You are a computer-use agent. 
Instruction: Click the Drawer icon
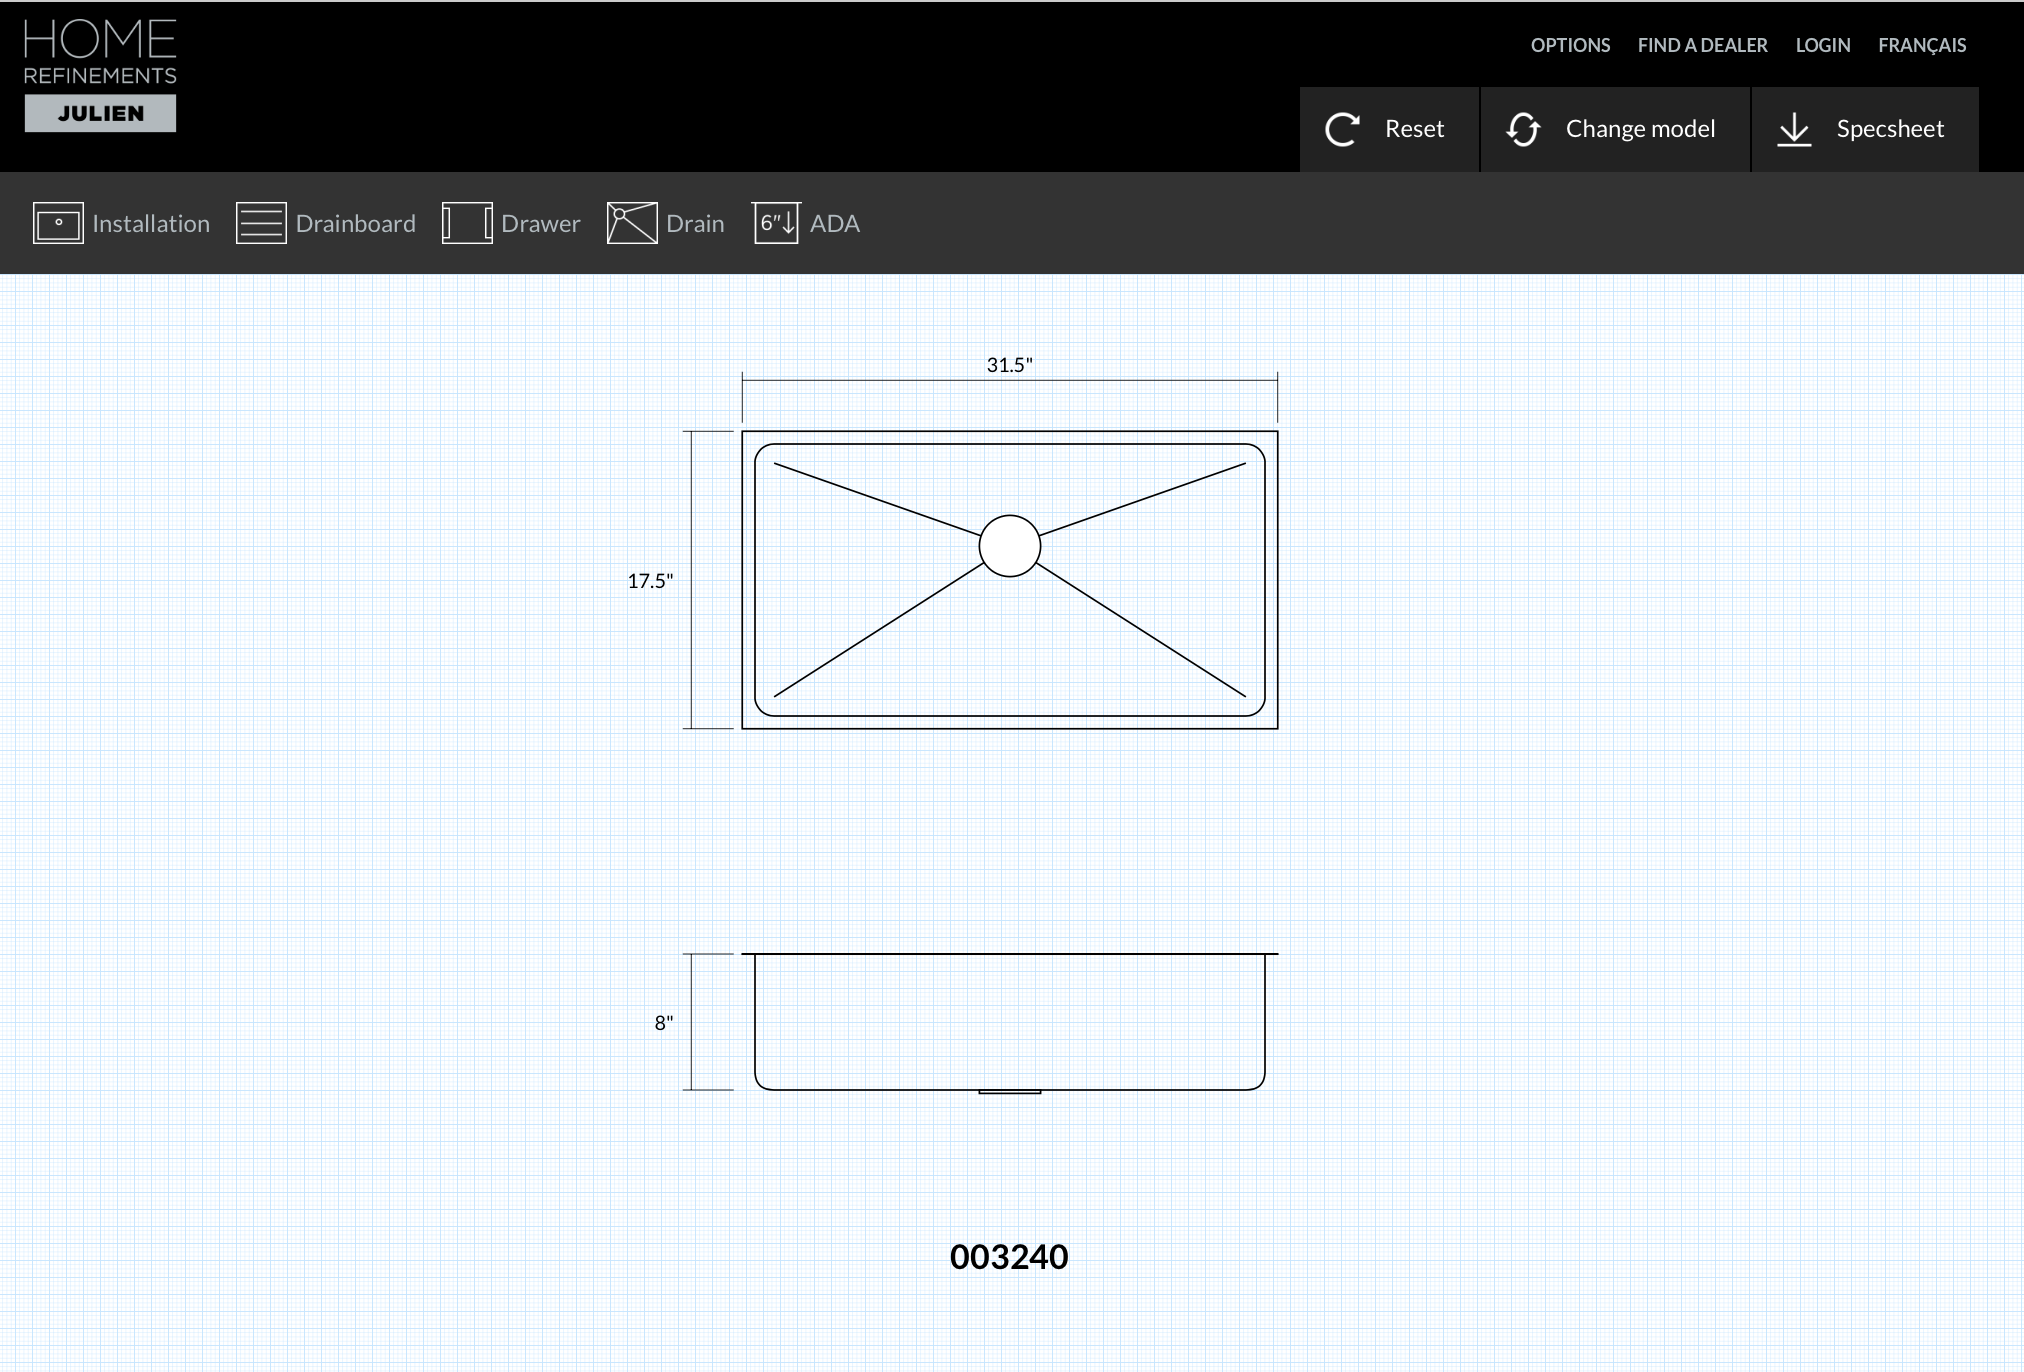[x=467, y=223]
